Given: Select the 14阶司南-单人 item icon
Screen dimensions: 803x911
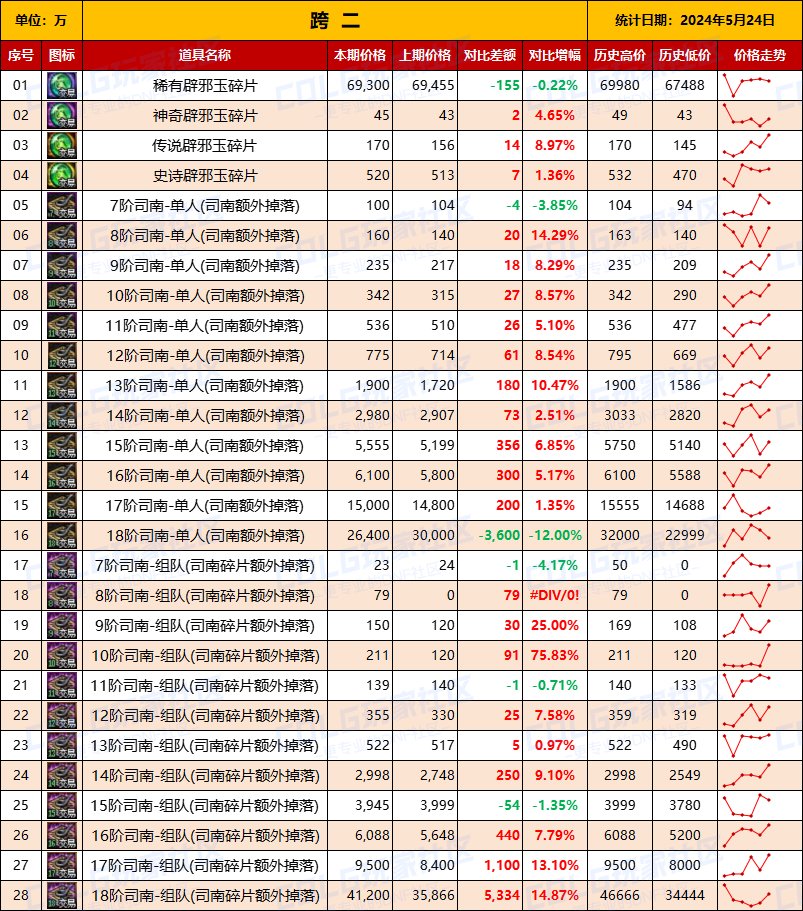Looking at the screenshot, I should click(62, 415).
